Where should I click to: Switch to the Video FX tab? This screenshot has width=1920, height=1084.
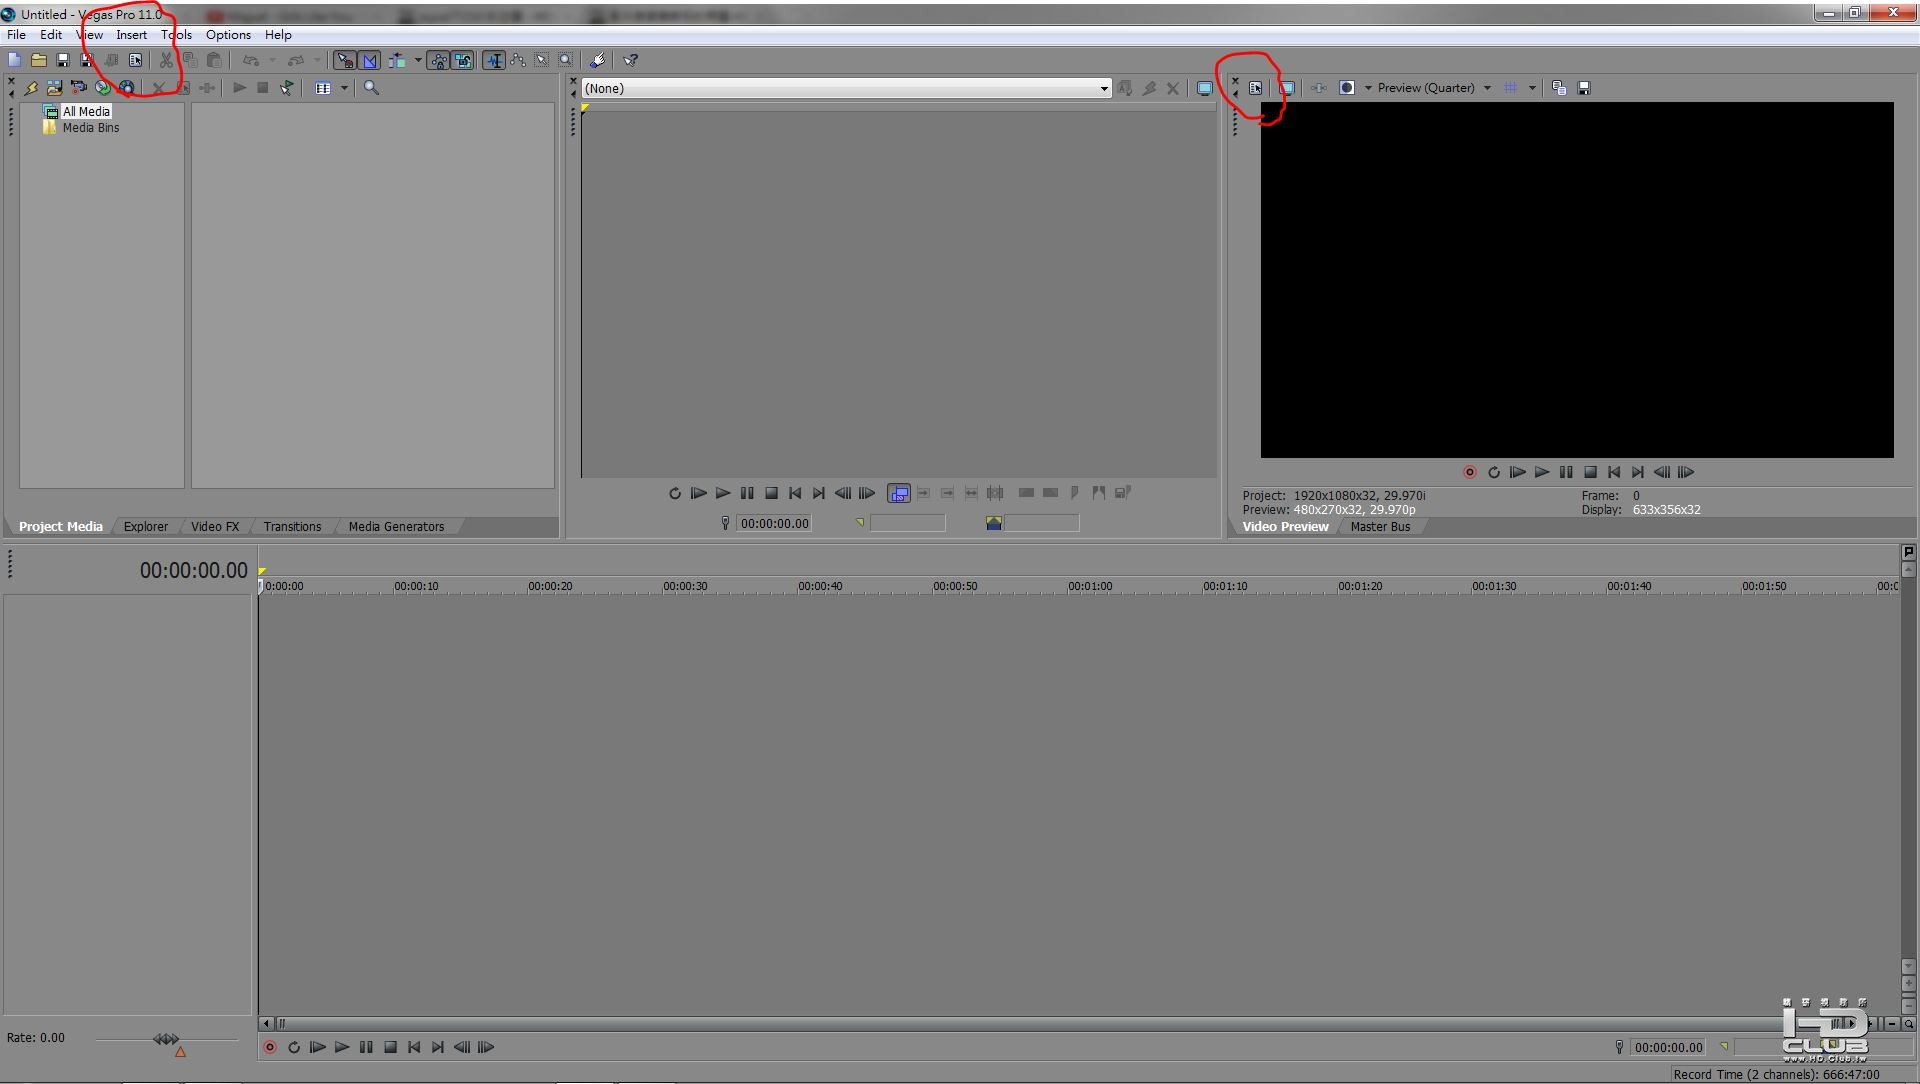[215, 526]
